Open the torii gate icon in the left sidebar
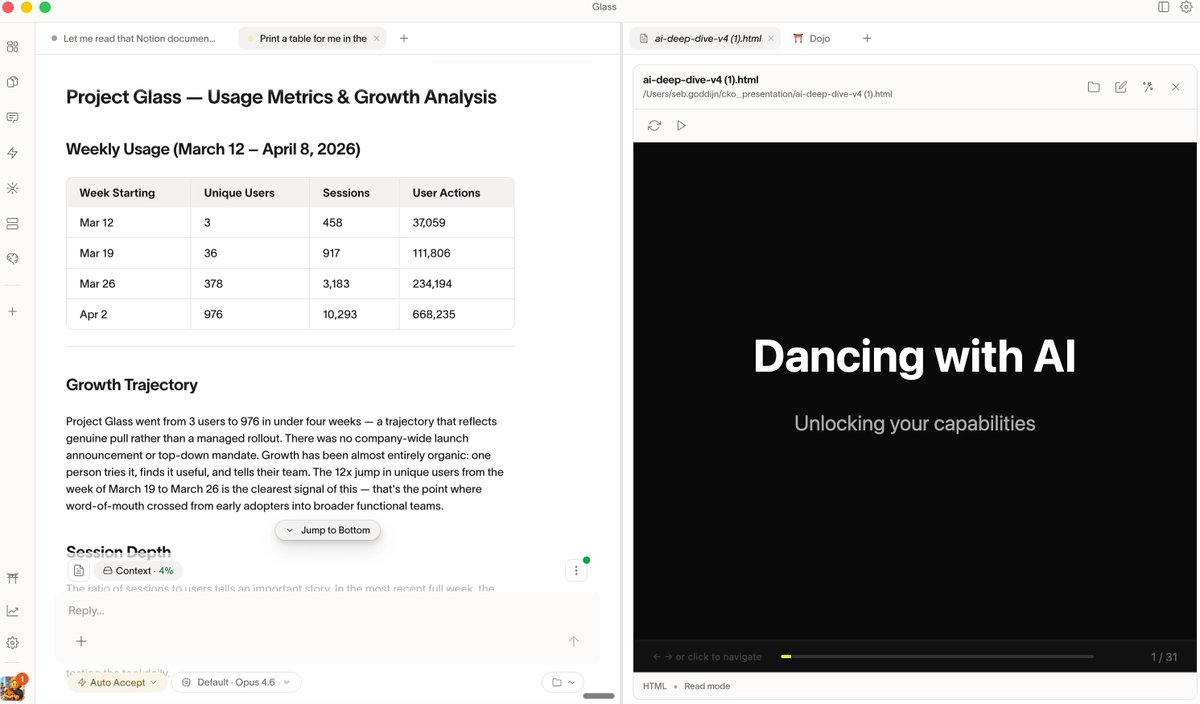This screenshot has height=704, width=1200. point(13,578)
